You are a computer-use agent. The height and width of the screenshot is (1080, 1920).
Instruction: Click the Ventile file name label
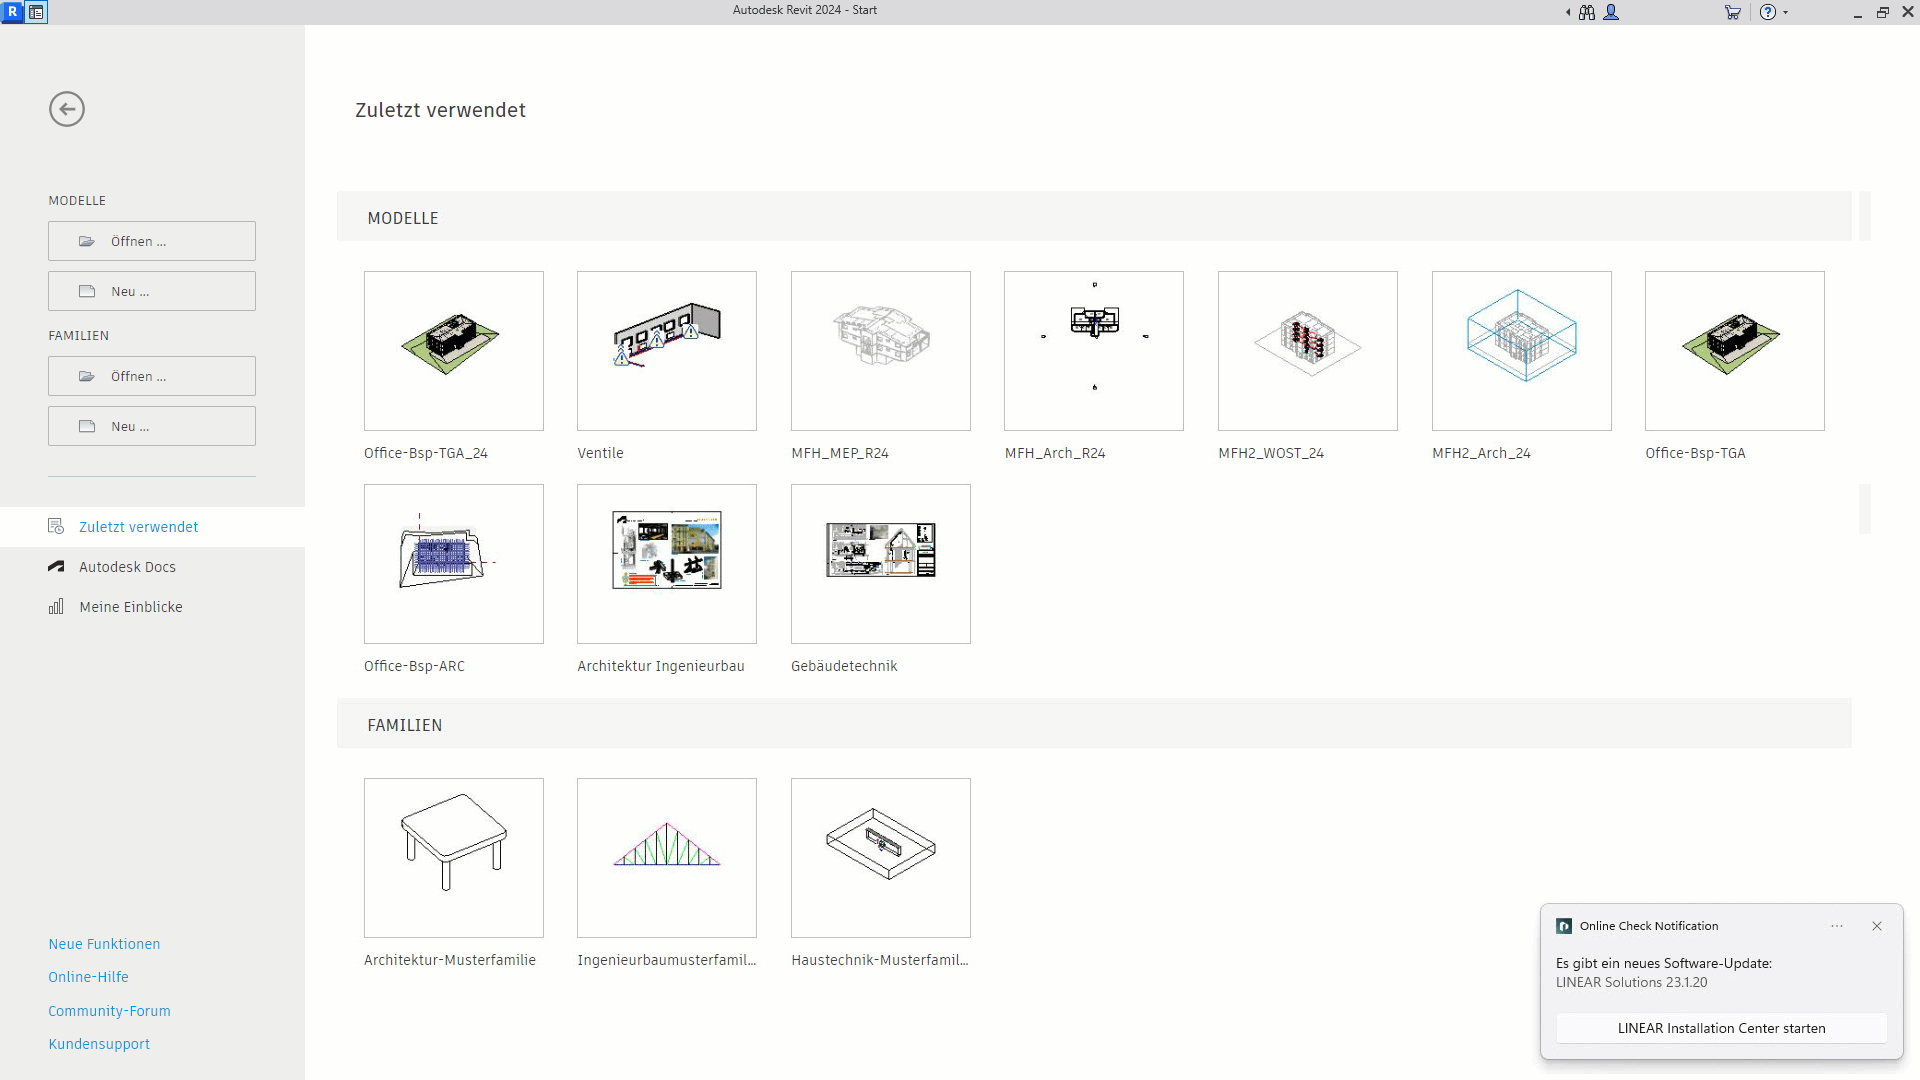coord(600,453)
